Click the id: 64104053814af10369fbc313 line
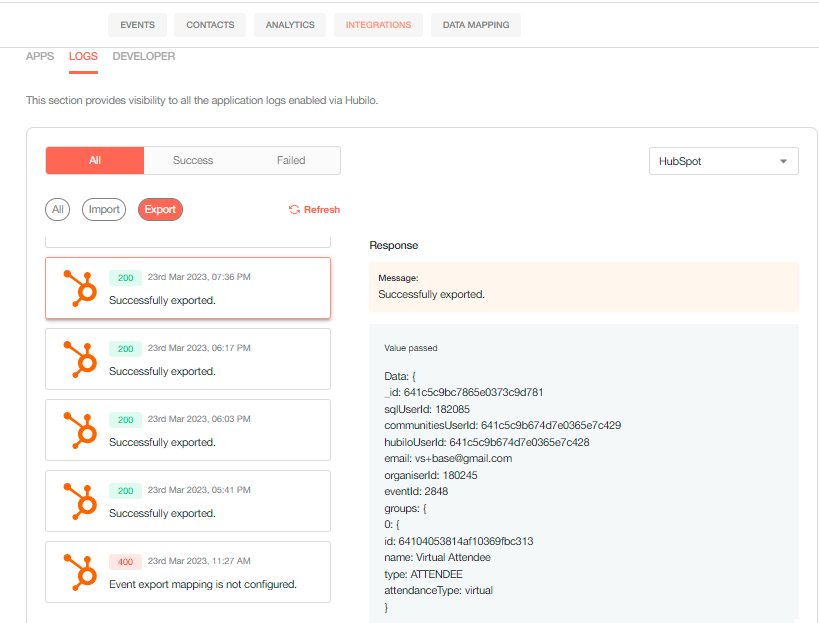The image size is (819, 623). (x=459, y=541)
